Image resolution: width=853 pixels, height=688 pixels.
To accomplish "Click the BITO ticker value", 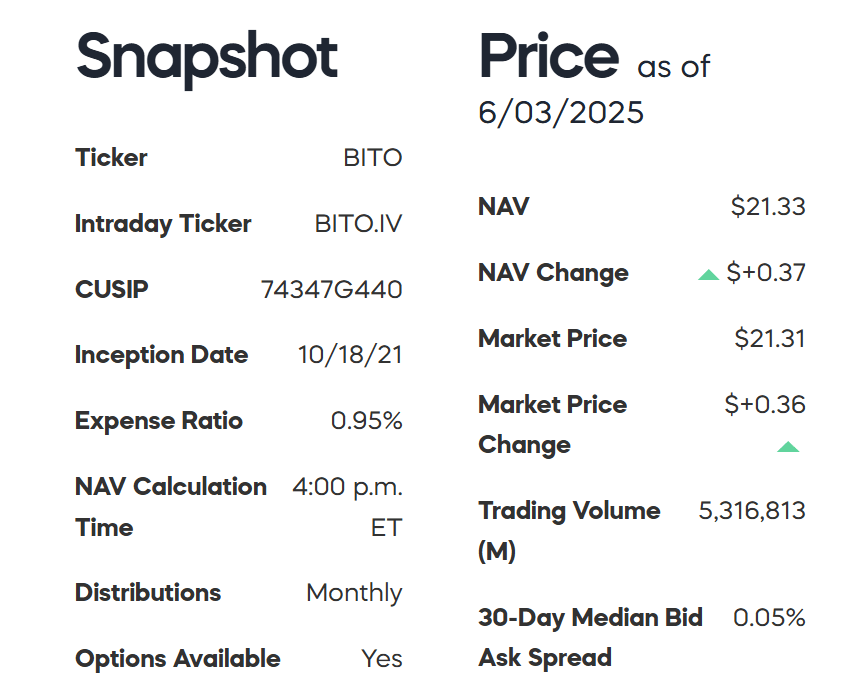I will 372,158.
